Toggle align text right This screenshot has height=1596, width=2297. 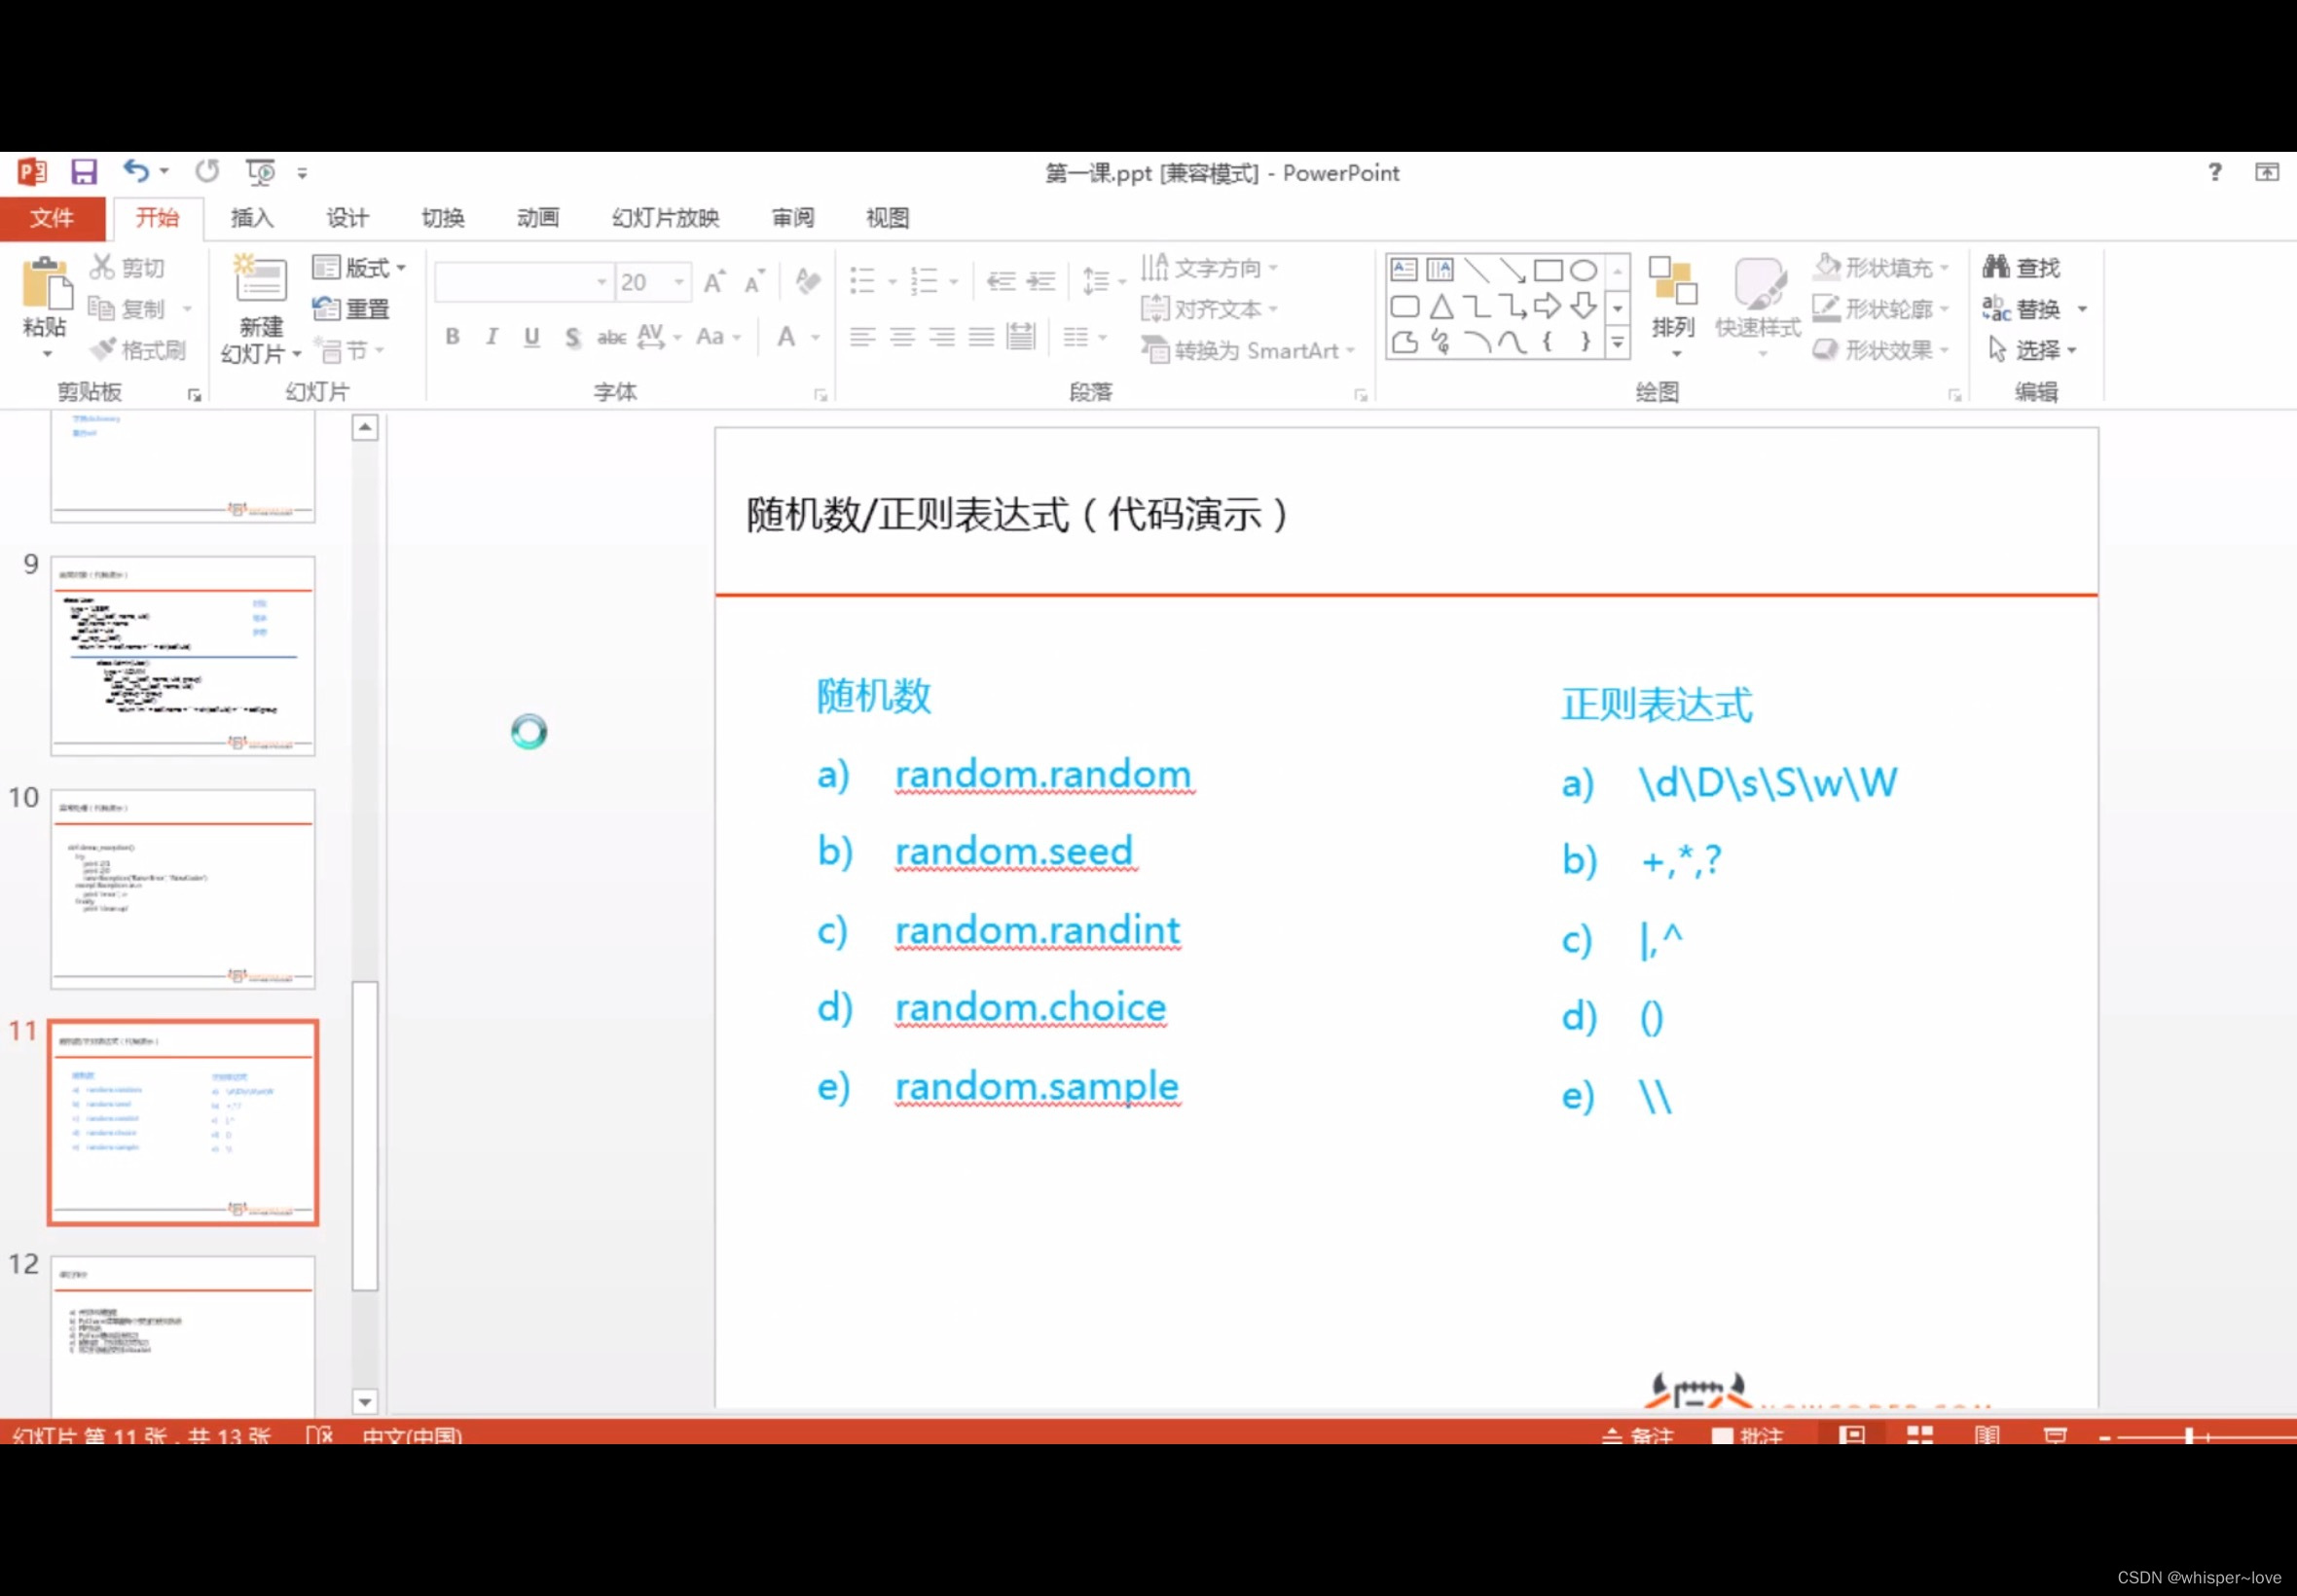pos(942,337)
